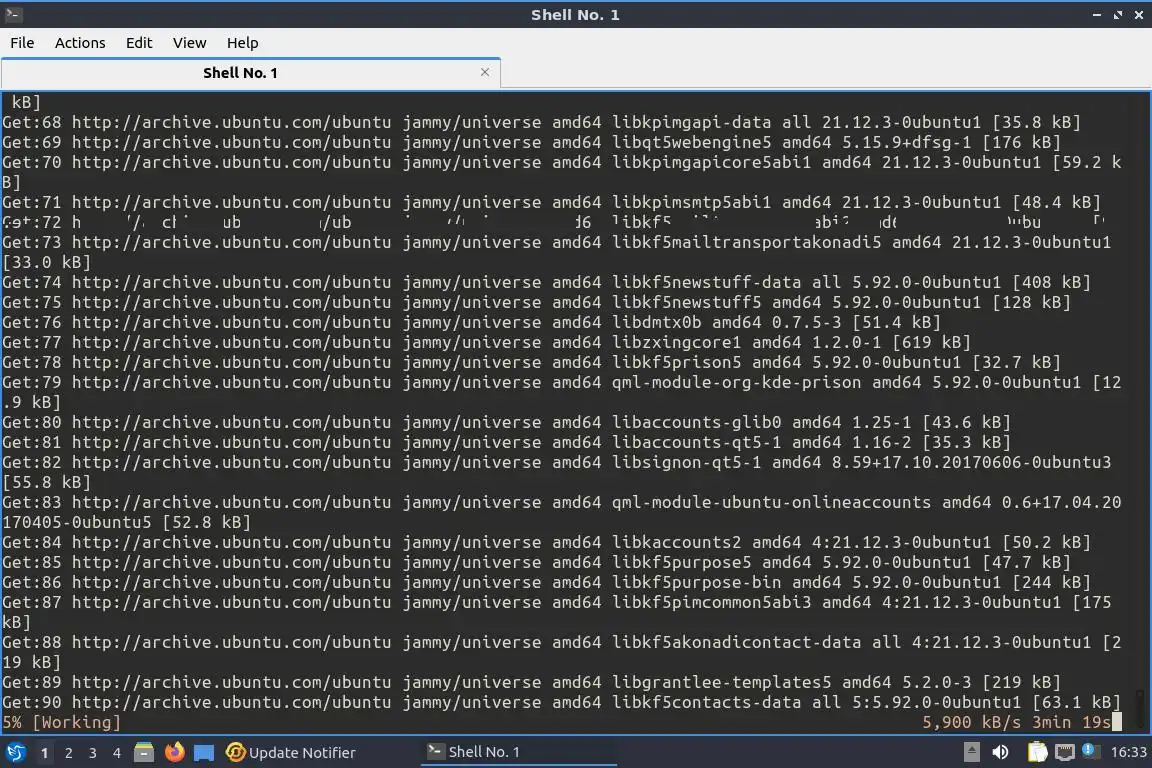Switch to virtual desktop 4
Viewport: 1152px width, 768px height.
click(x=117, y=753)
